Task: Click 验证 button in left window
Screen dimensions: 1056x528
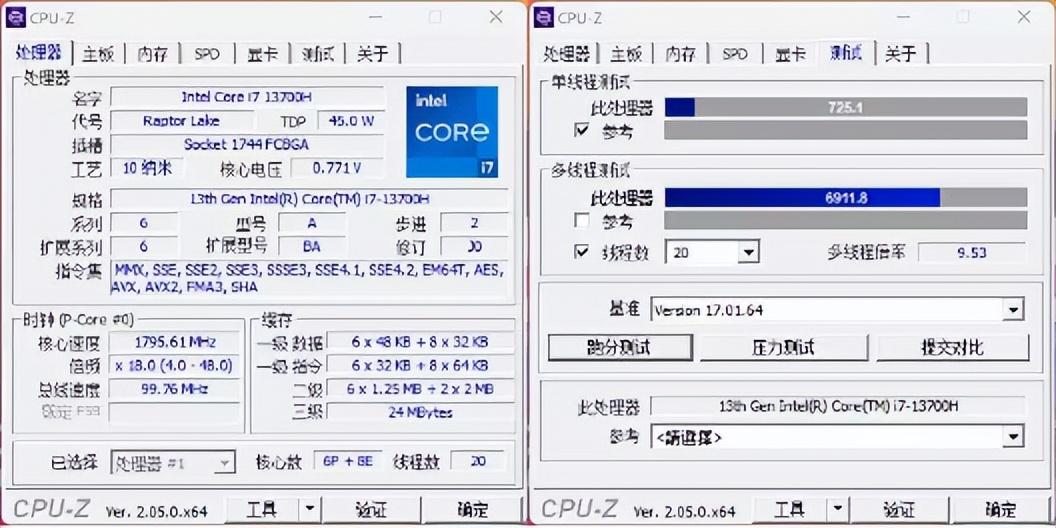Action: click(x=370, y=509)
